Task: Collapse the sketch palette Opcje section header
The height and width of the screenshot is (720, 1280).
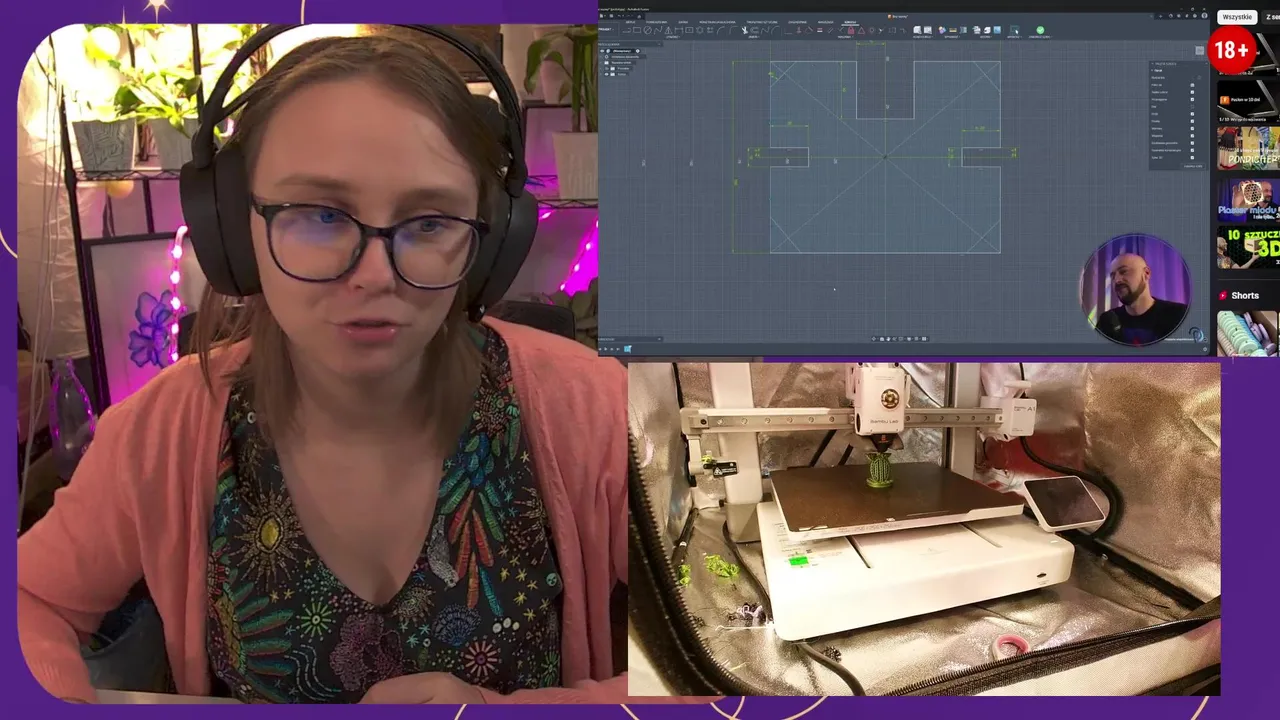Action: (1158, 71)
